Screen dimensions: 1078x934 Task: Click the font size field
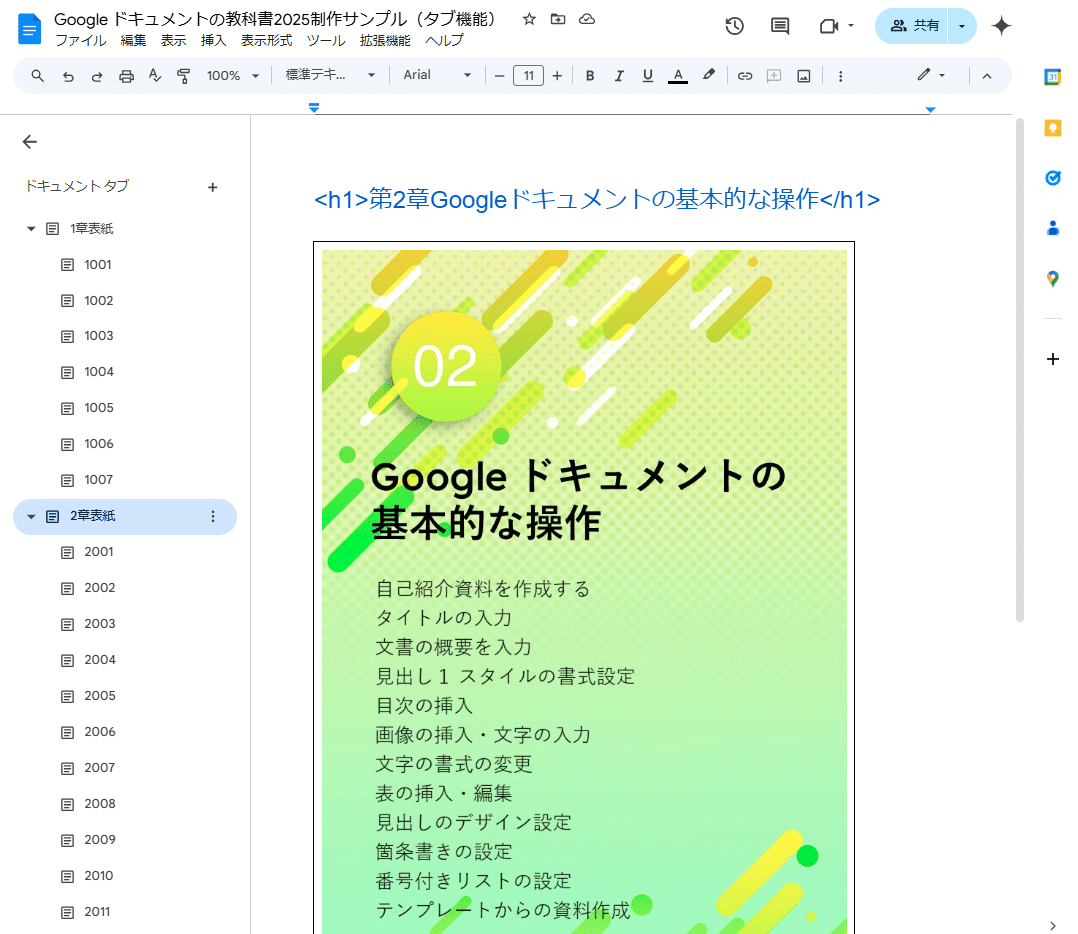(528, 76)
